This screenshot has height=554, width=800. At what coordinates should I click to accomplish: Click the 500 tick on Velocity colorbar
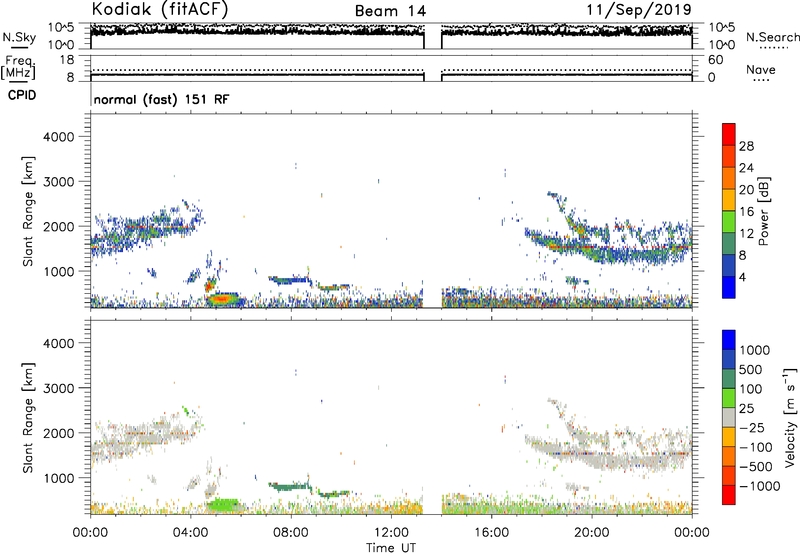(x=753, y=369)
